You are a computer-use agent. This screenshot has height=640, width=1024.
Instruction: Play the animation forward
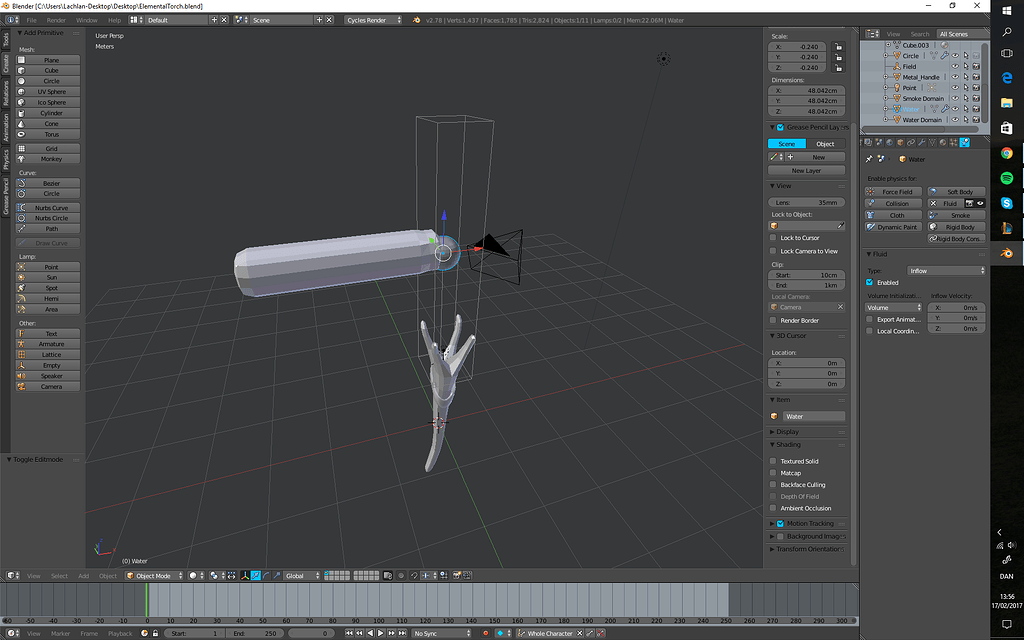[x=381, y=633]
